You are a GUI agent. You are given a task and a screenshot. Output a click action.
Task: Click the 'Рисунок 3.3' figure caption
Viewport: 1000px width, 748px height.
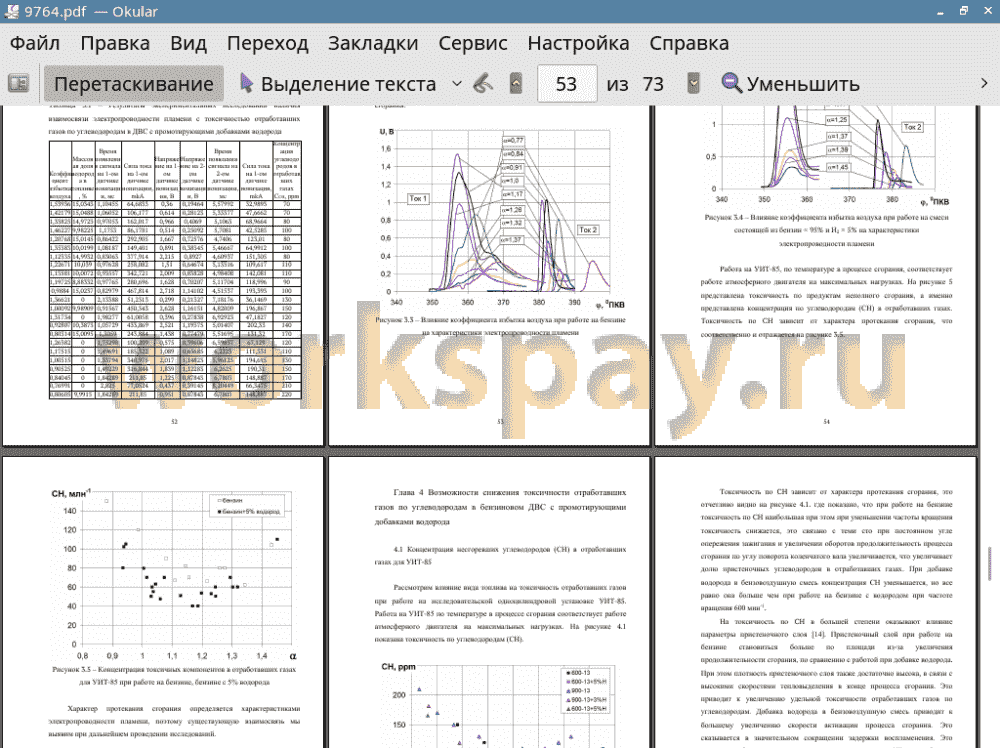[x=501, y=326]
